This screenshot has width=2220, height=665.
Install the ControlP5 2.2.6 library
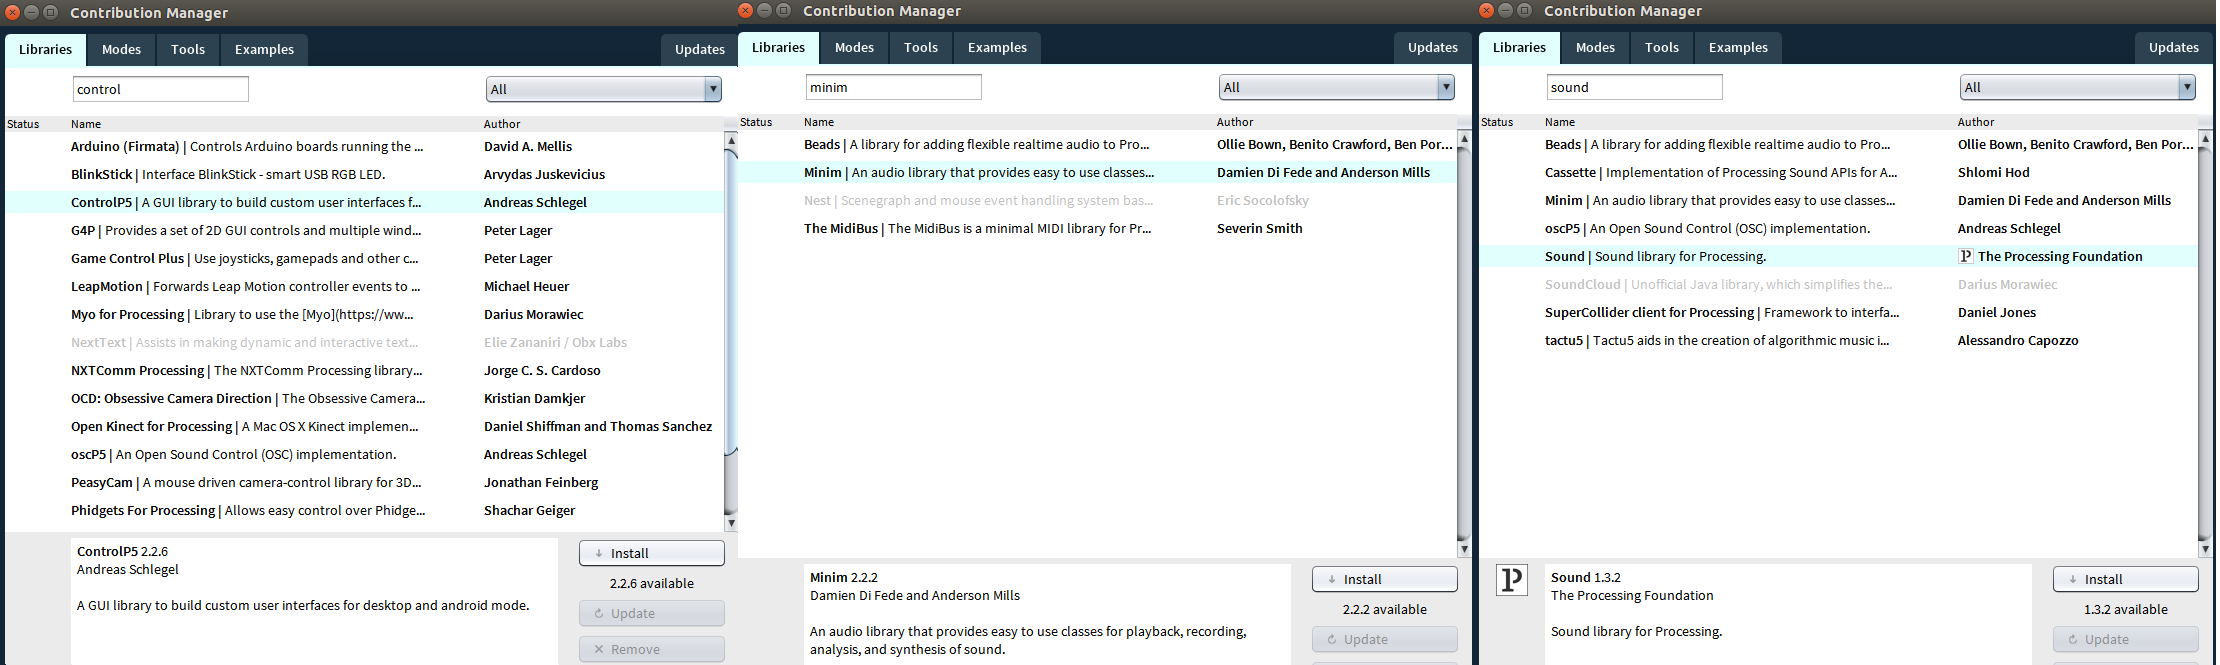[x=652, y=553]
